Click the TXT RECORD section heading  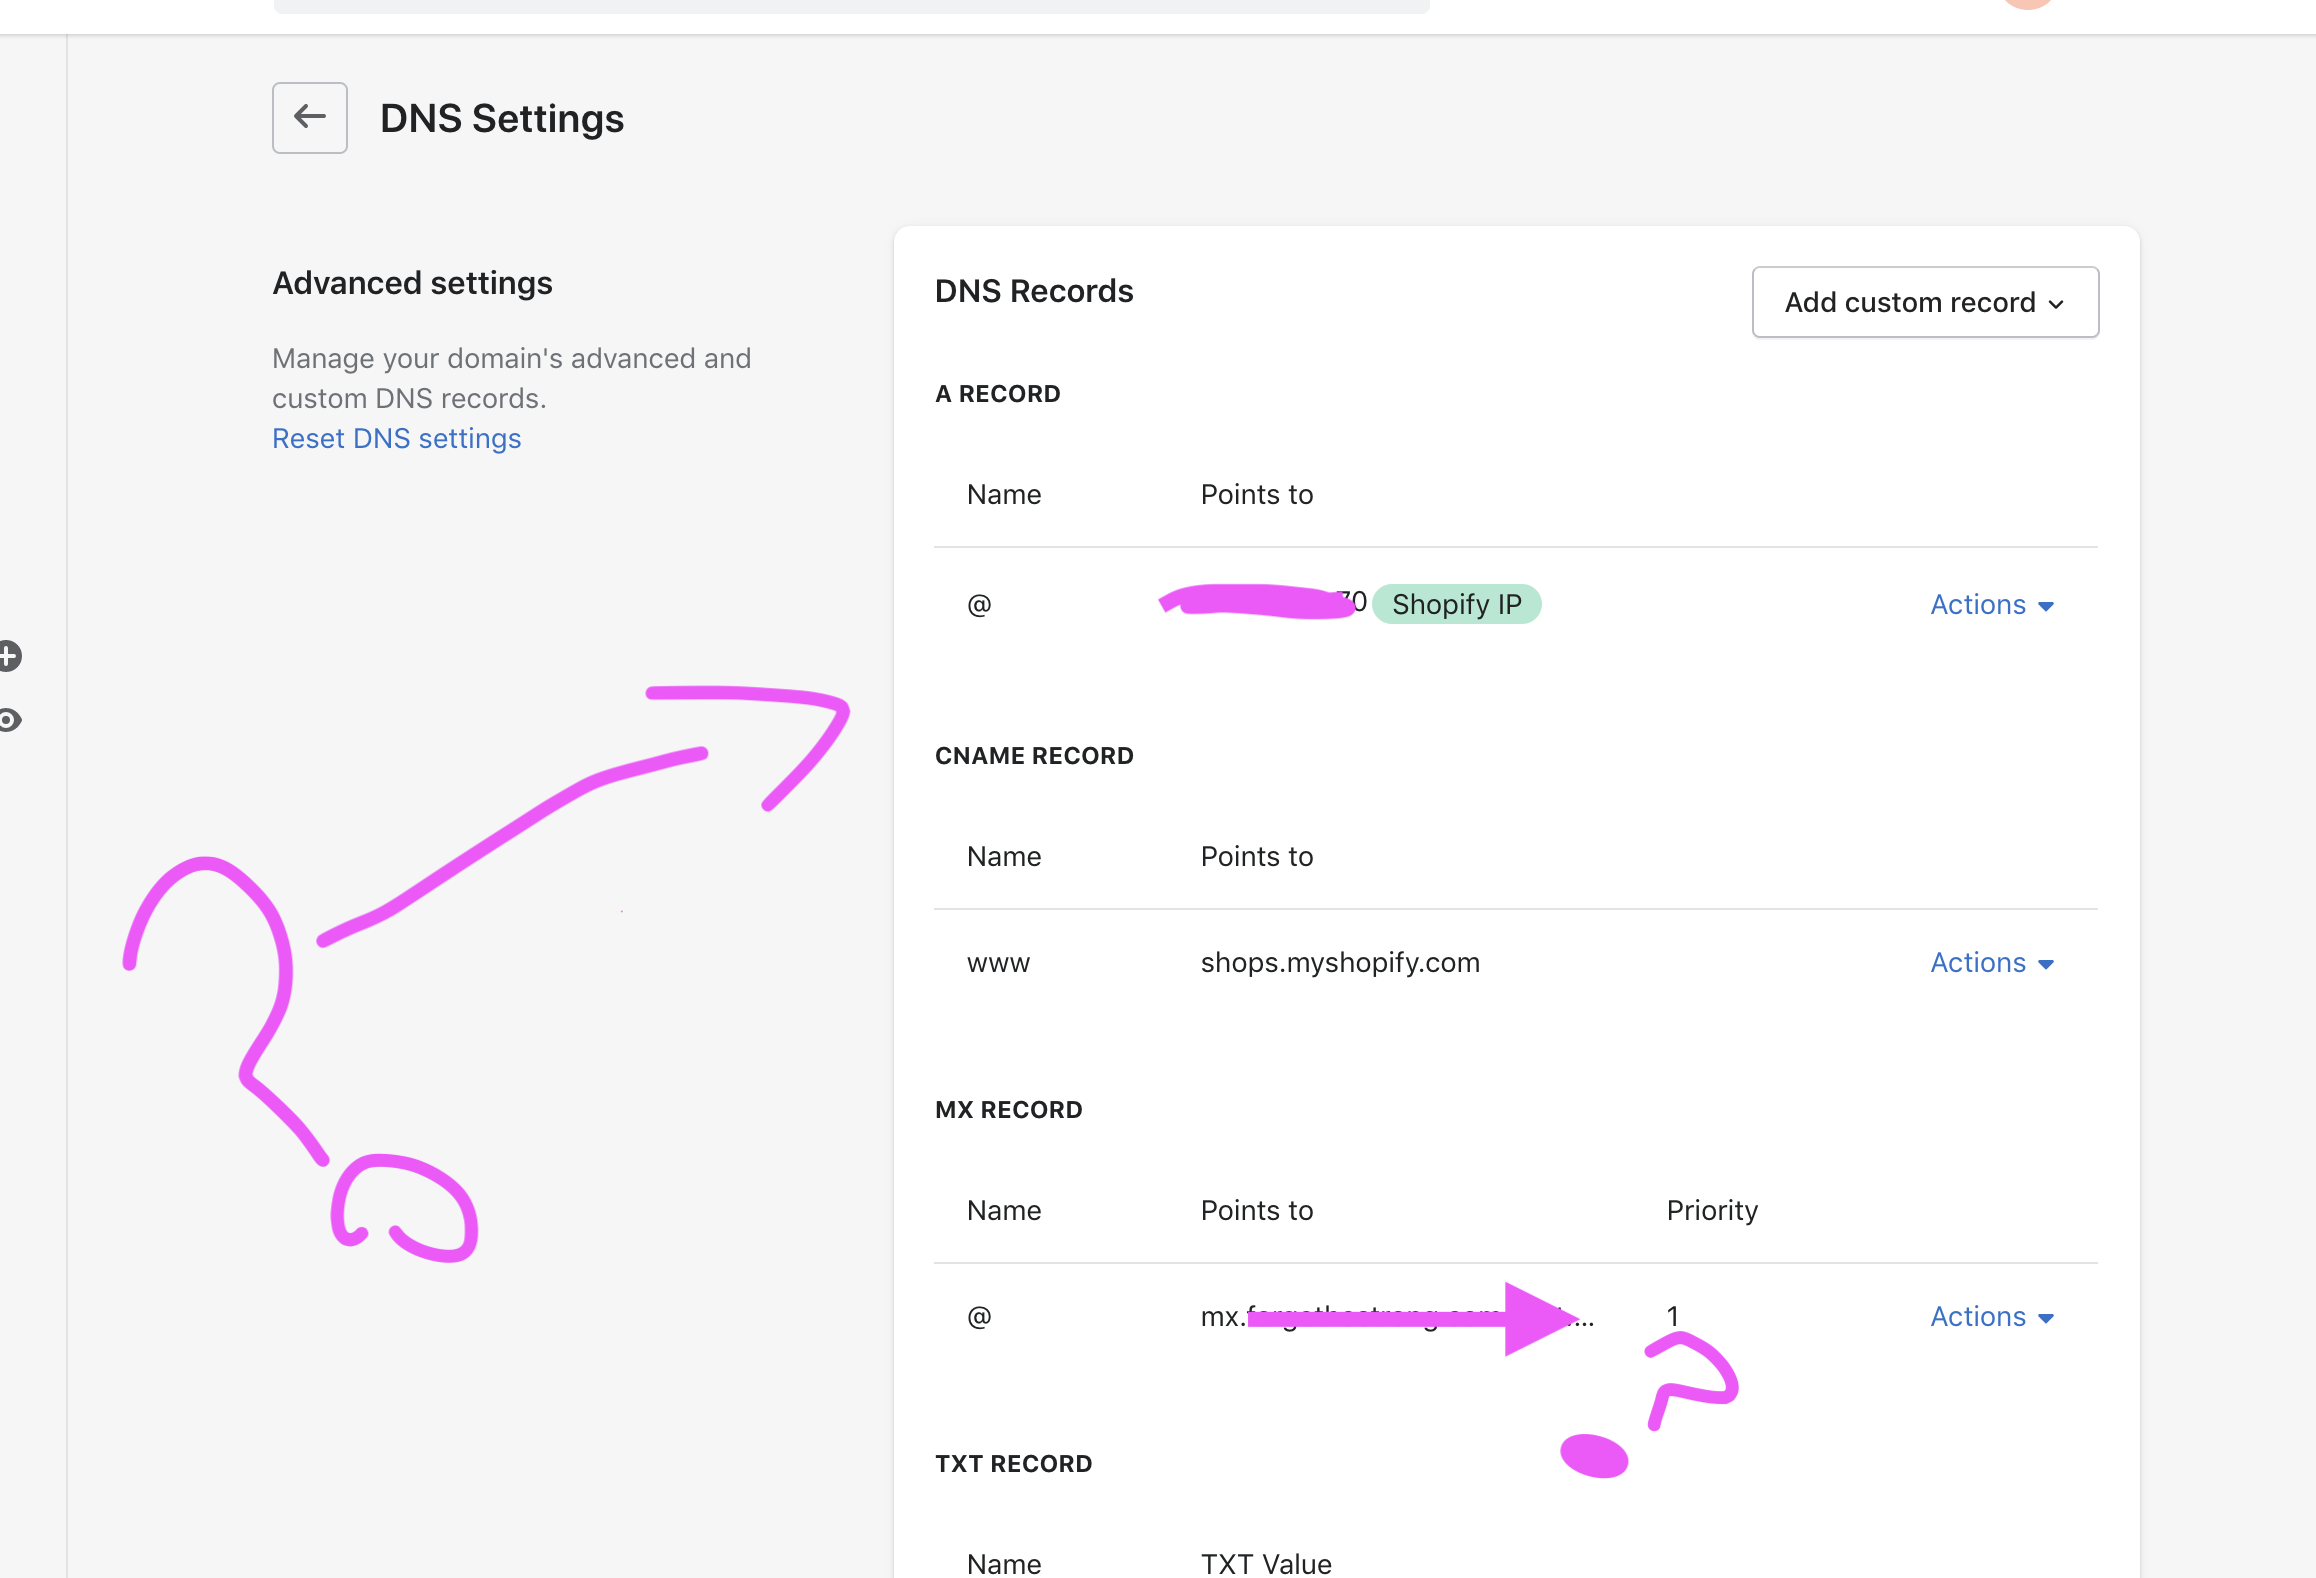[x=1013, y=1464]
